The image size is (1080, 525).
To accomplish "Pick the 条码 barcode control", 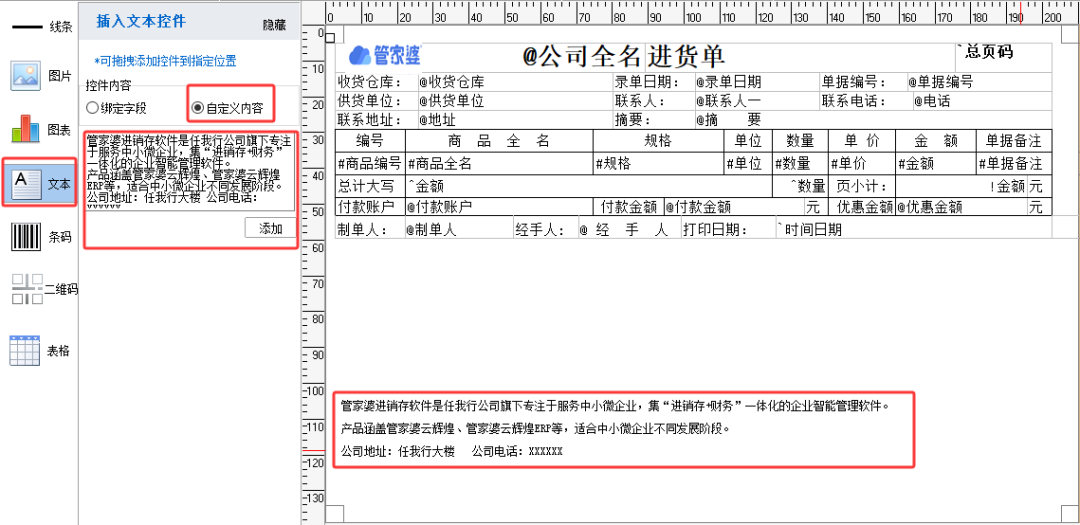I will [x=39, y=238].
